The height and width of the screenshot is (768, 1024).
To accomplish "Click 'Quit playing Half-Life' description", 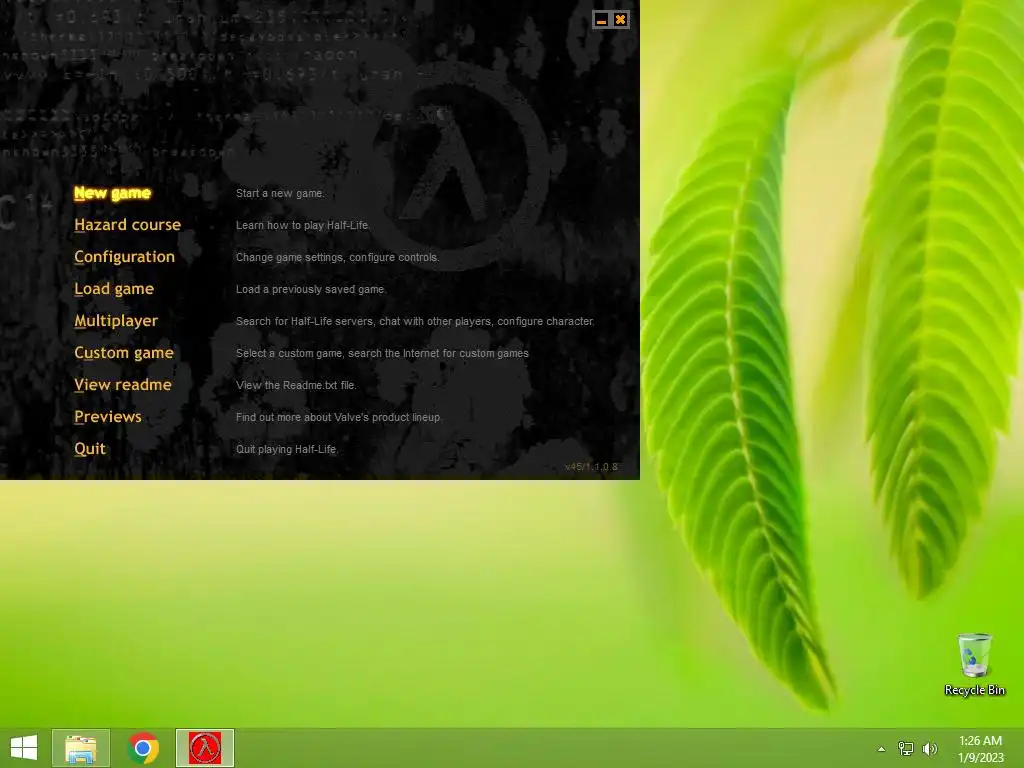I will click(x=286, y=449).
